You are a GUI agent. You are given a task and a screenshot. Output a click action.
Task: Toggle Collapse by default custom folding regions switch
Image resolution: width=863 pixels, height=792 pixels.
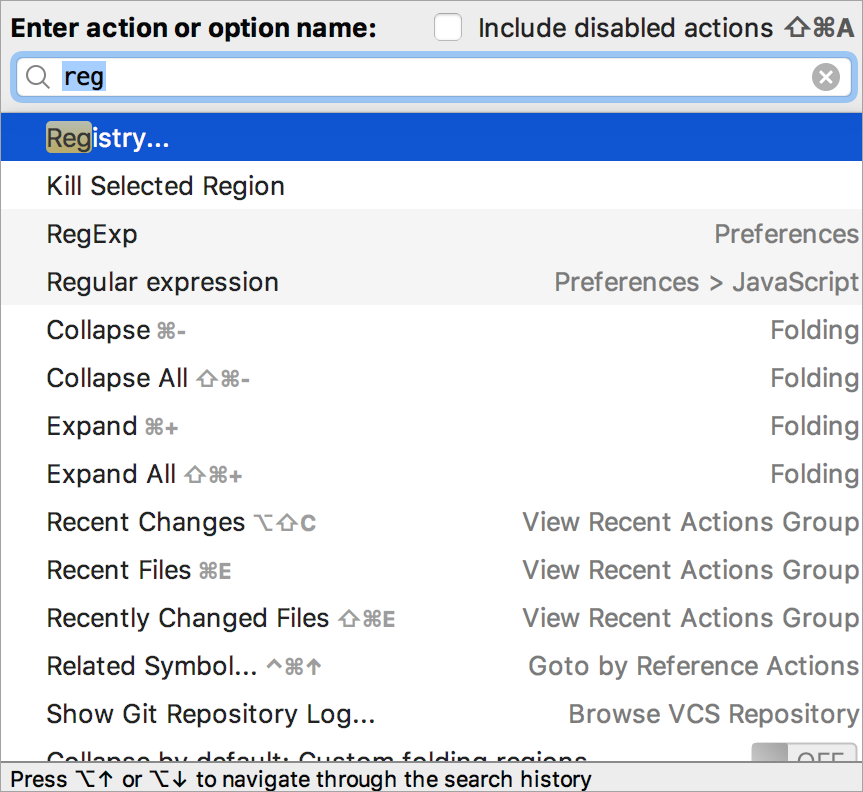[804, 753]
